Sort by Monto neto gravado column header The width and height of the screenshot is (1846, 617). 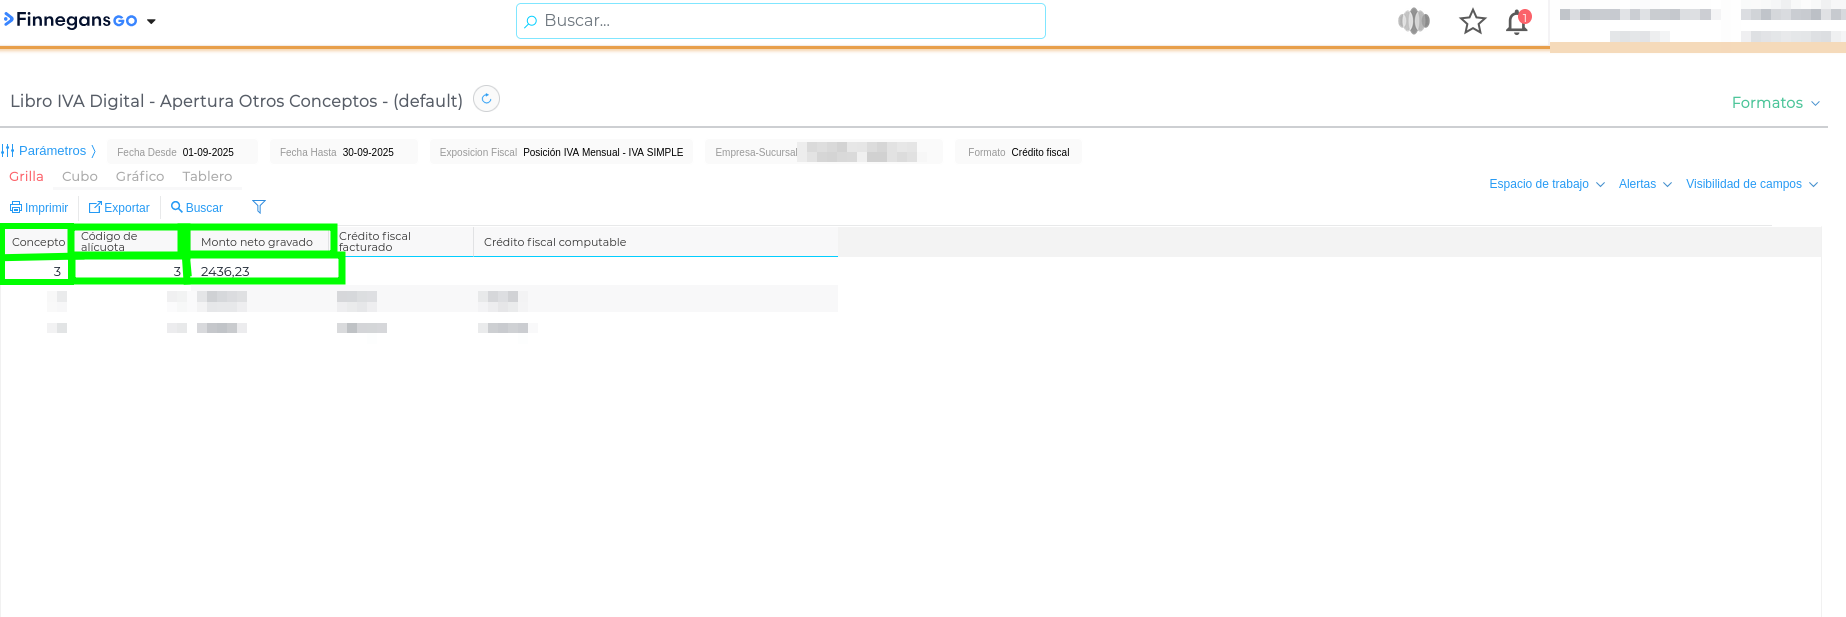coord(257,242)
